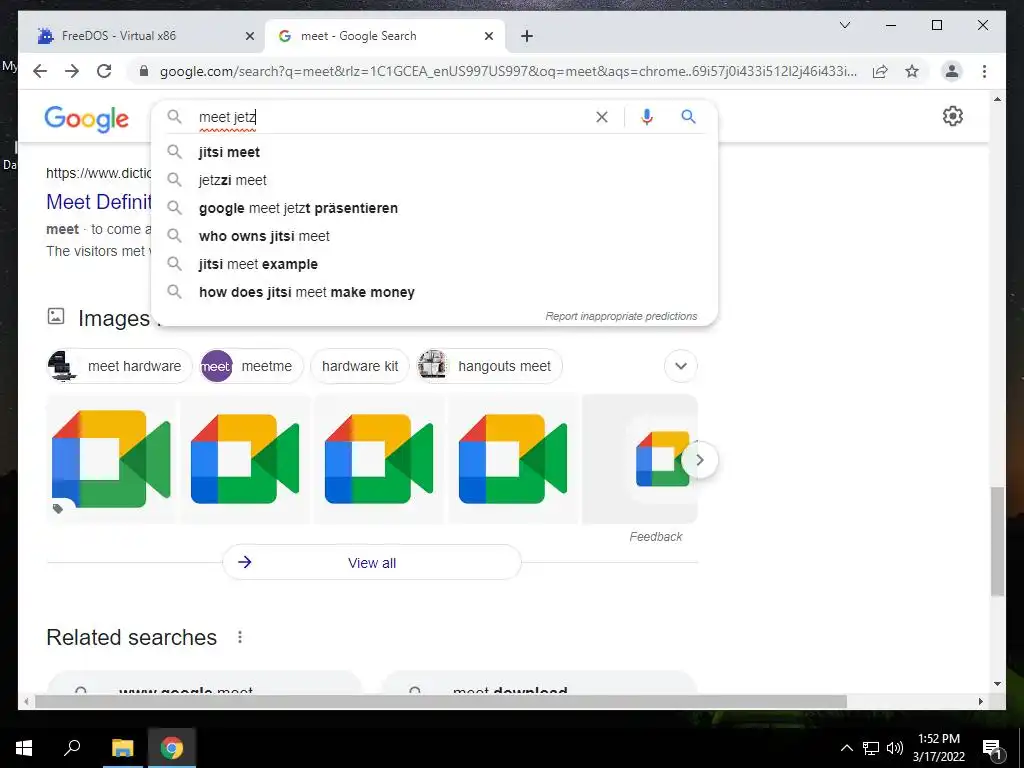Select 'jitsi meet example' suggestion
Image resolution: width=1024 pixels, height=768 pixels.
coord(434,264)
